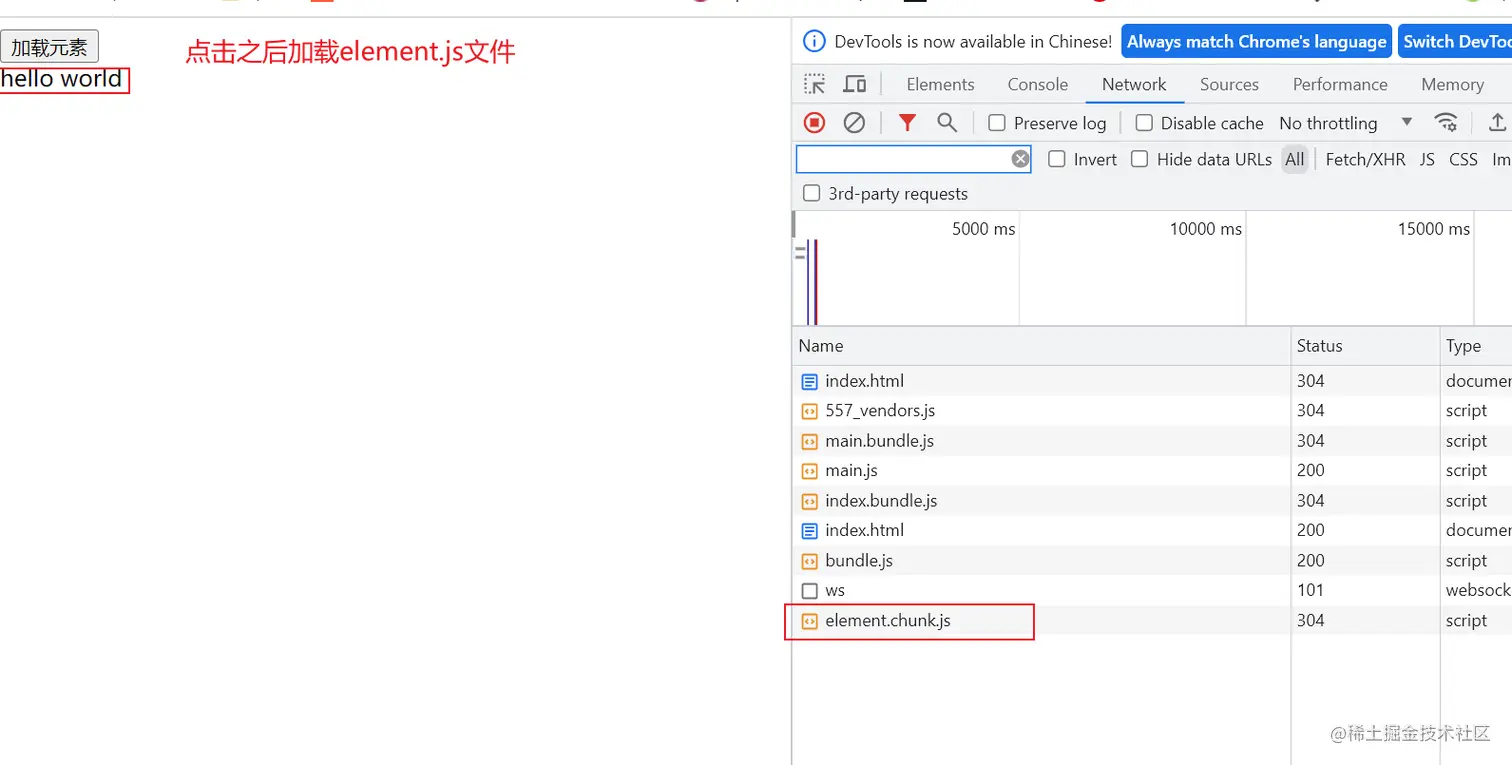Stop recording network log
The width and height of the screenshot is (1512, 765).
(x=815, y=123)
